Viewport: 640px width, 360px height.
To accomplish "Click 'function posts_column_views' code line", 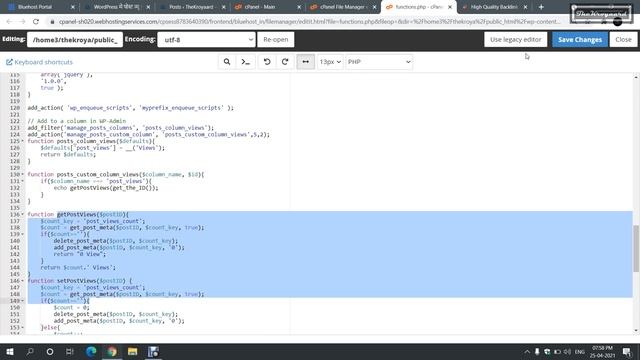I will point(91,141).
